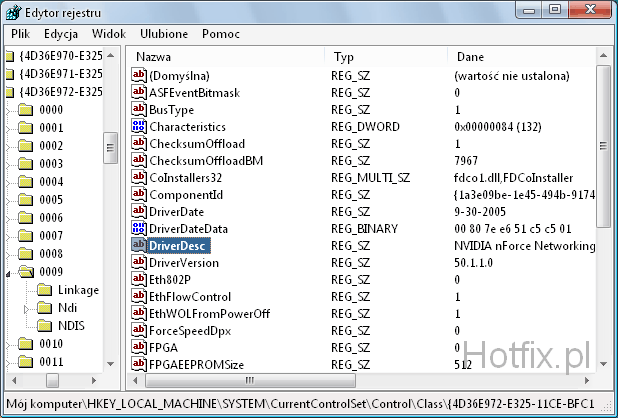Select the 0007 key in tree
This screenshot has width=618, height=418.
pyautogui.click(x=51, y=236)
